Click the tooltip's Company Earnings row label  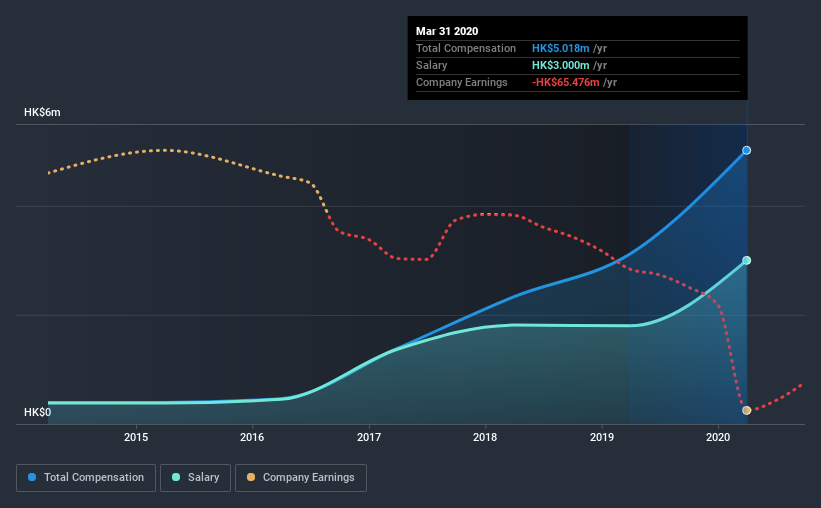click(x=462, y=82)
